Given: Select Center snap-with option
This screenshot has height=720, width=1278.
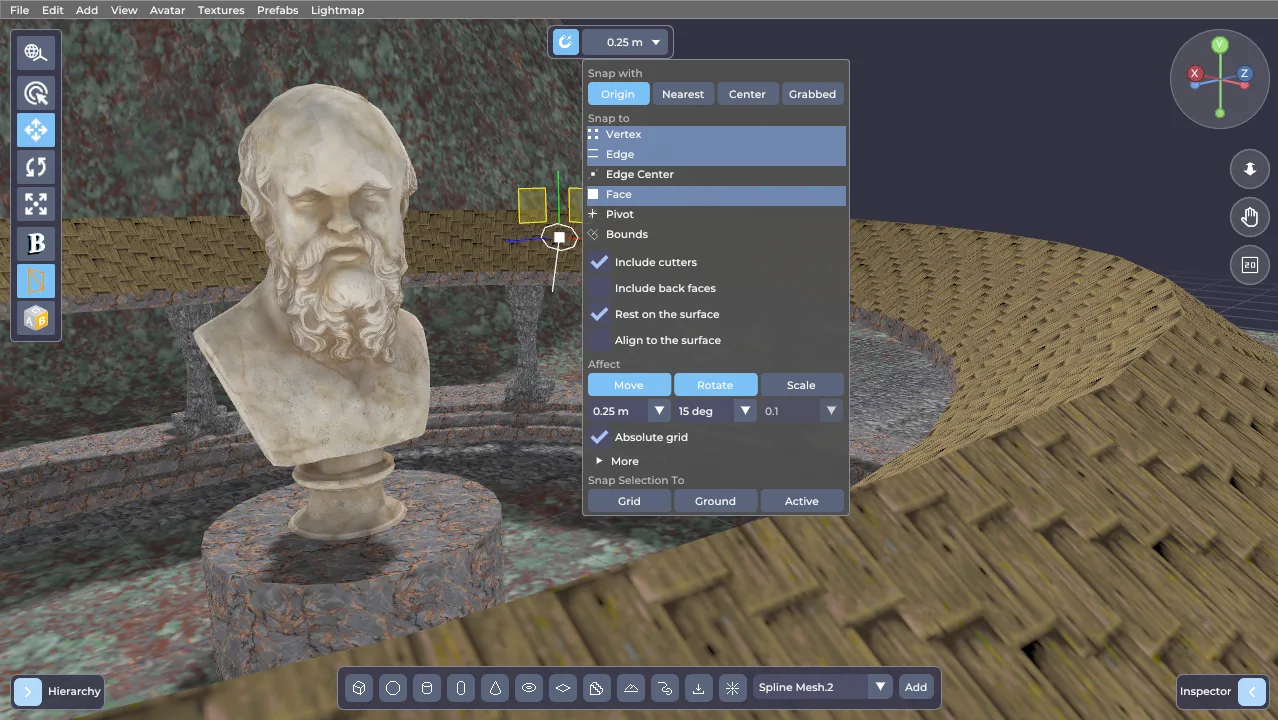Looking at the screenshot, I should (x=747, y=94).
